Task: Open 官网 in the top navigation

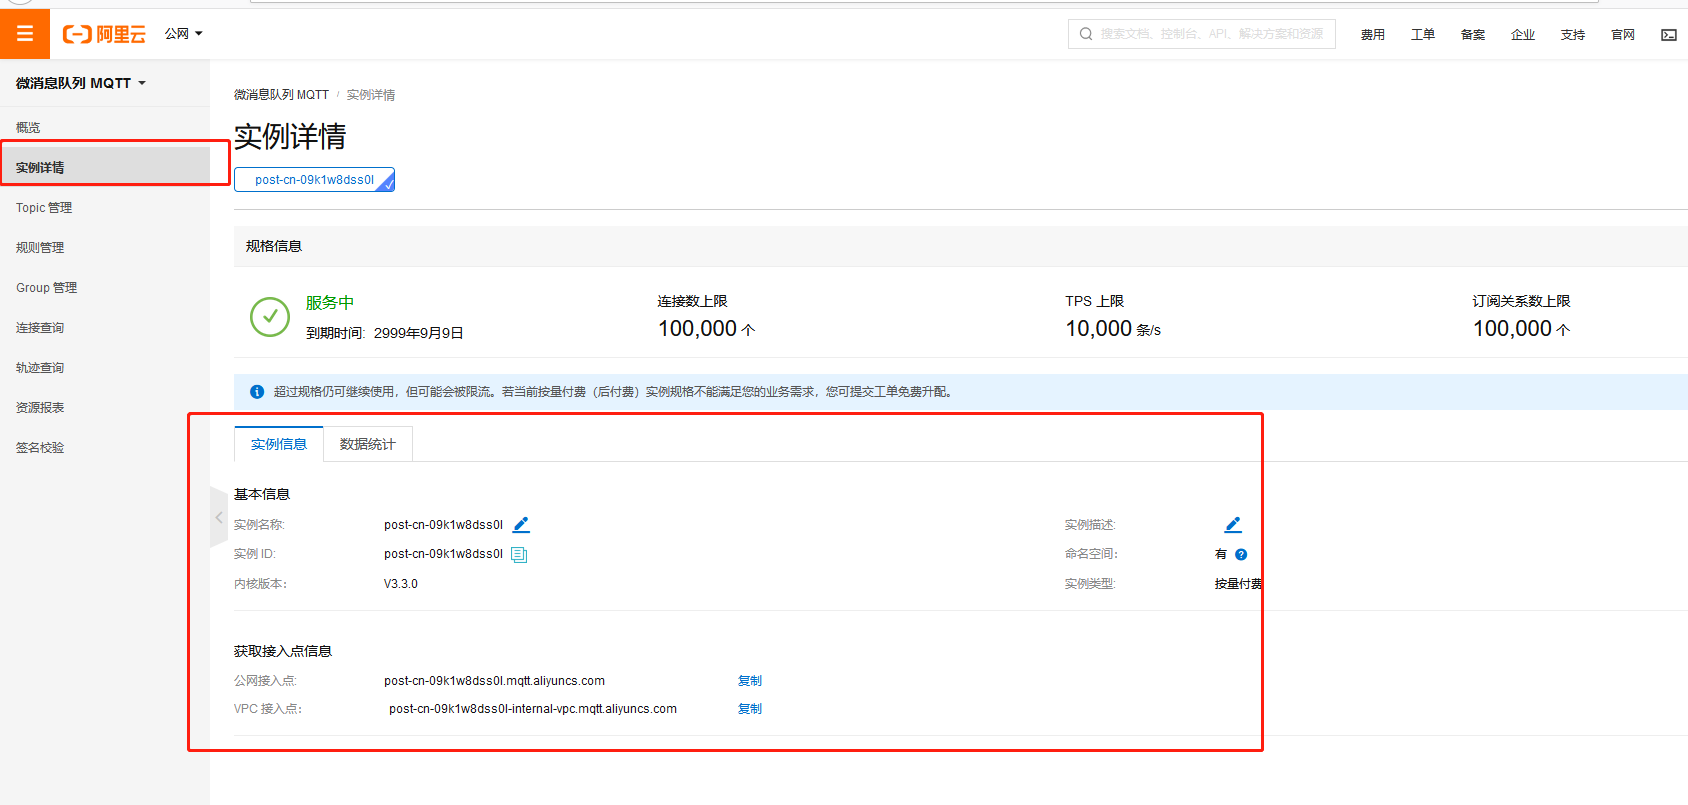Action: (1623, 35)
